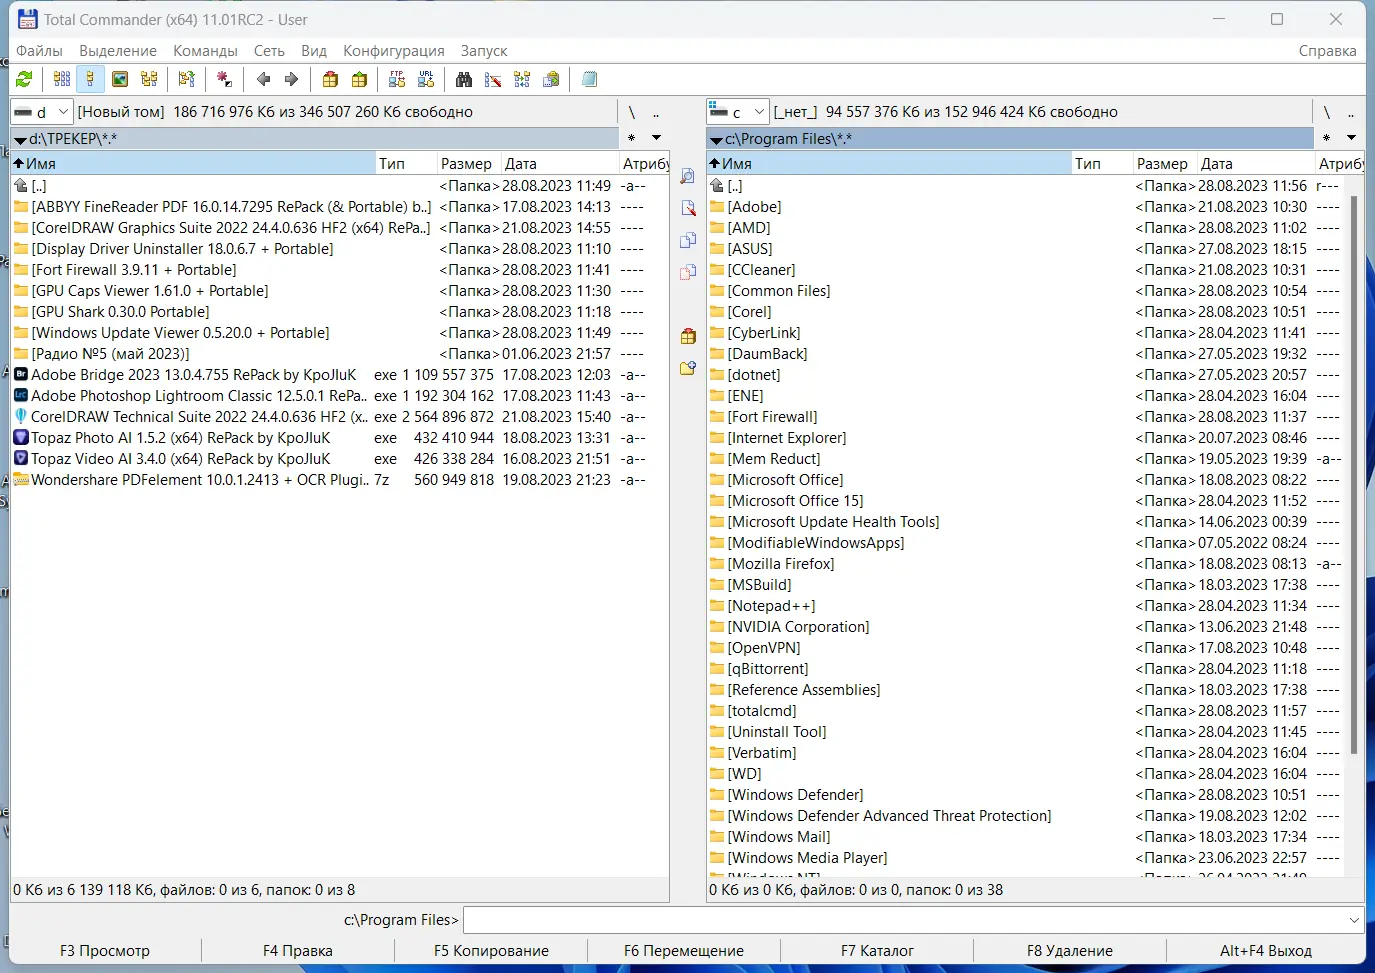Click the unpack archive toolbar icon

pos(359,79)
